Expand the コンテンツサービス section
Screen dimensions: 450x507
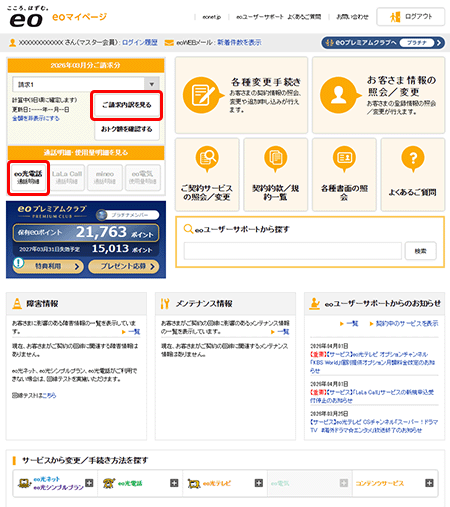pyautogui.click(x=429, y=483)
